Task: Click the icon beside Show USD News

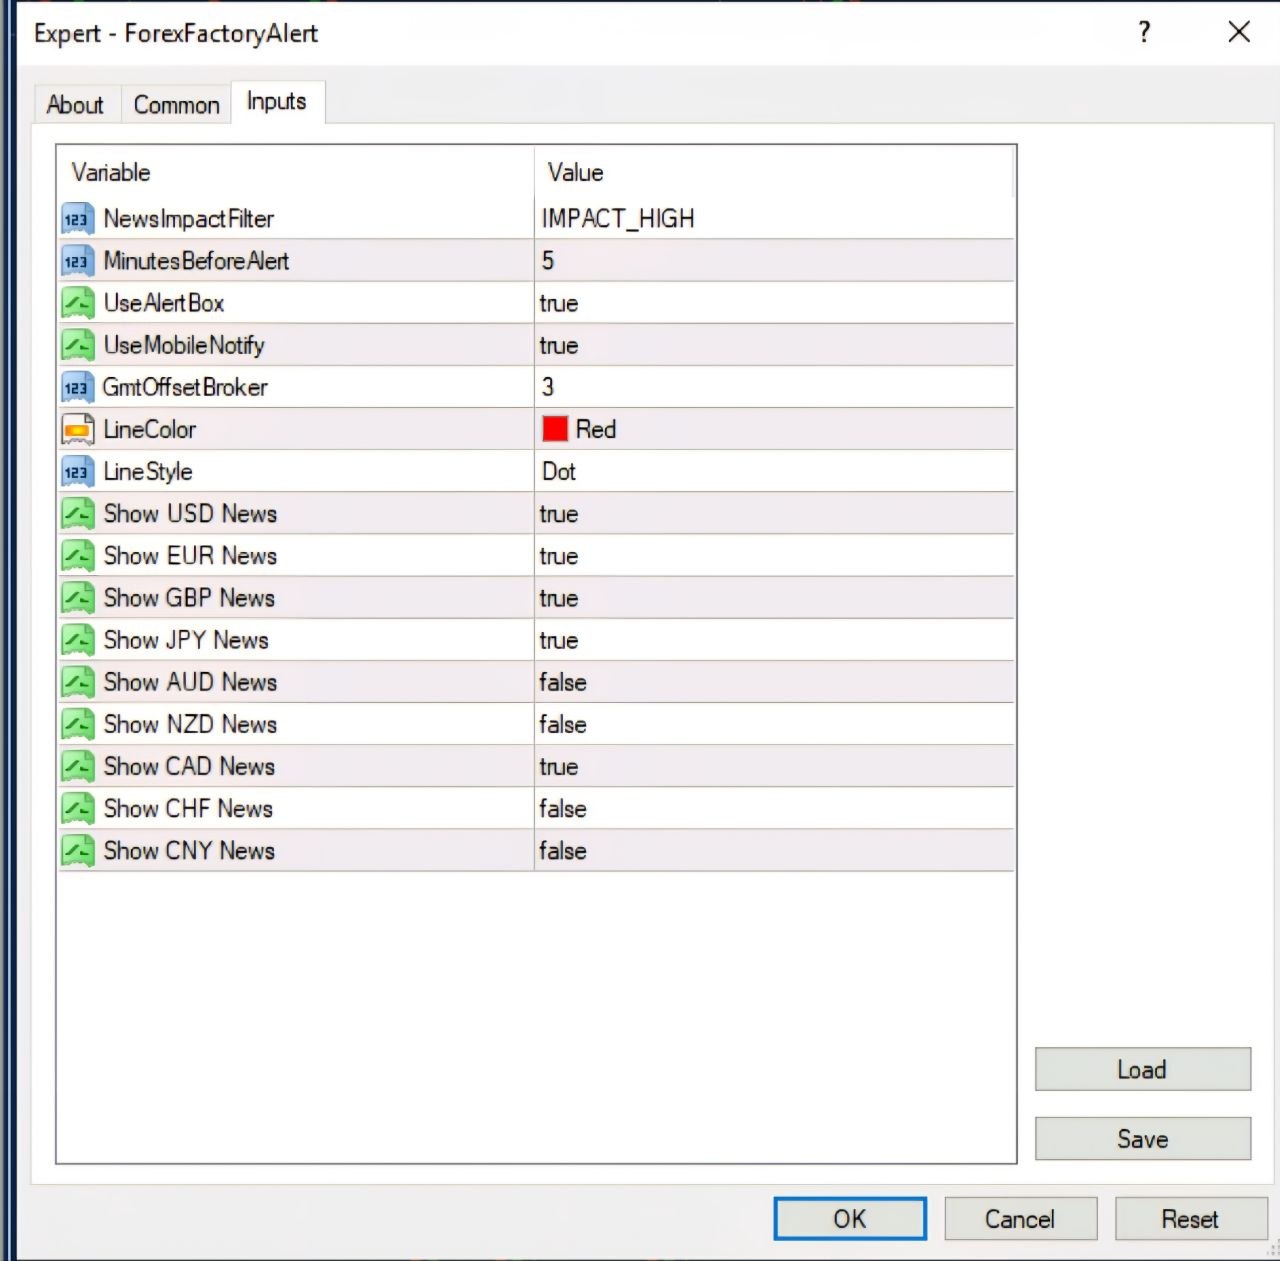Action: click(x=78, y=514)
